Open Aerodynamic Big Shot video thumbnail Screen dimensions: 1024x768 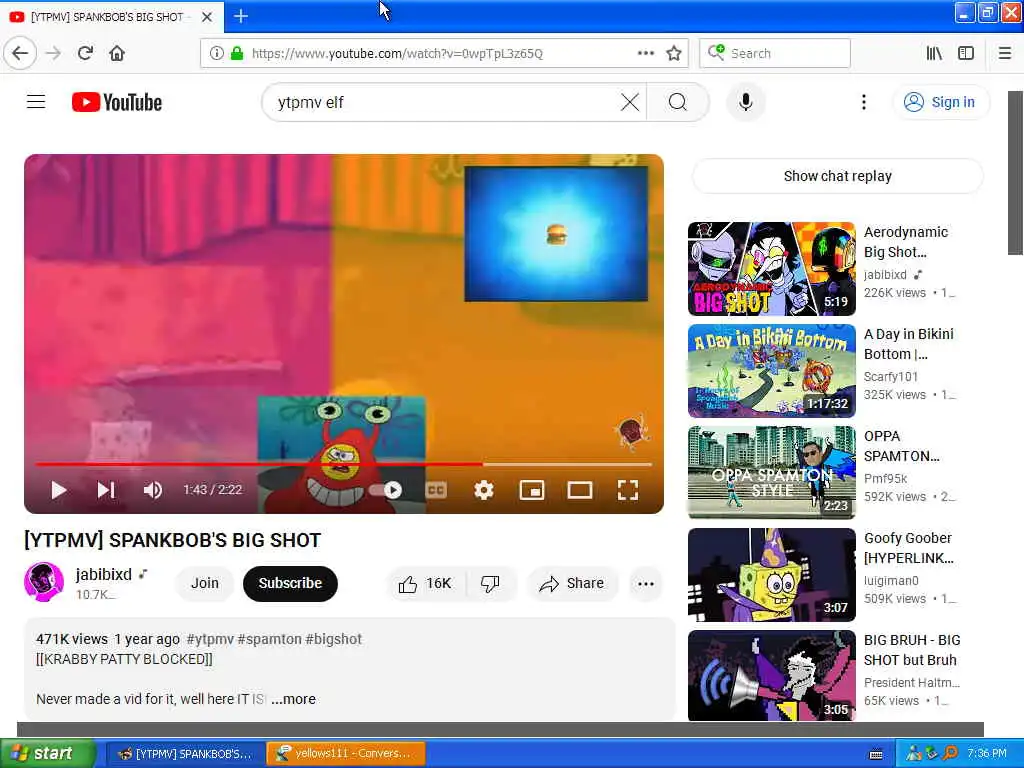(771, 268)
